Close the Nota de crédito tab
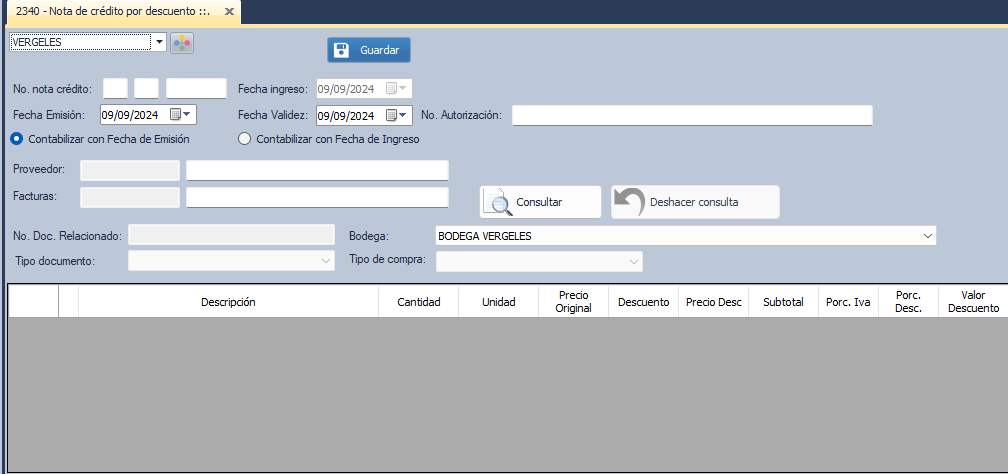Image resolution: width=1008 pixels, height=474 pixels. [229, 12]
